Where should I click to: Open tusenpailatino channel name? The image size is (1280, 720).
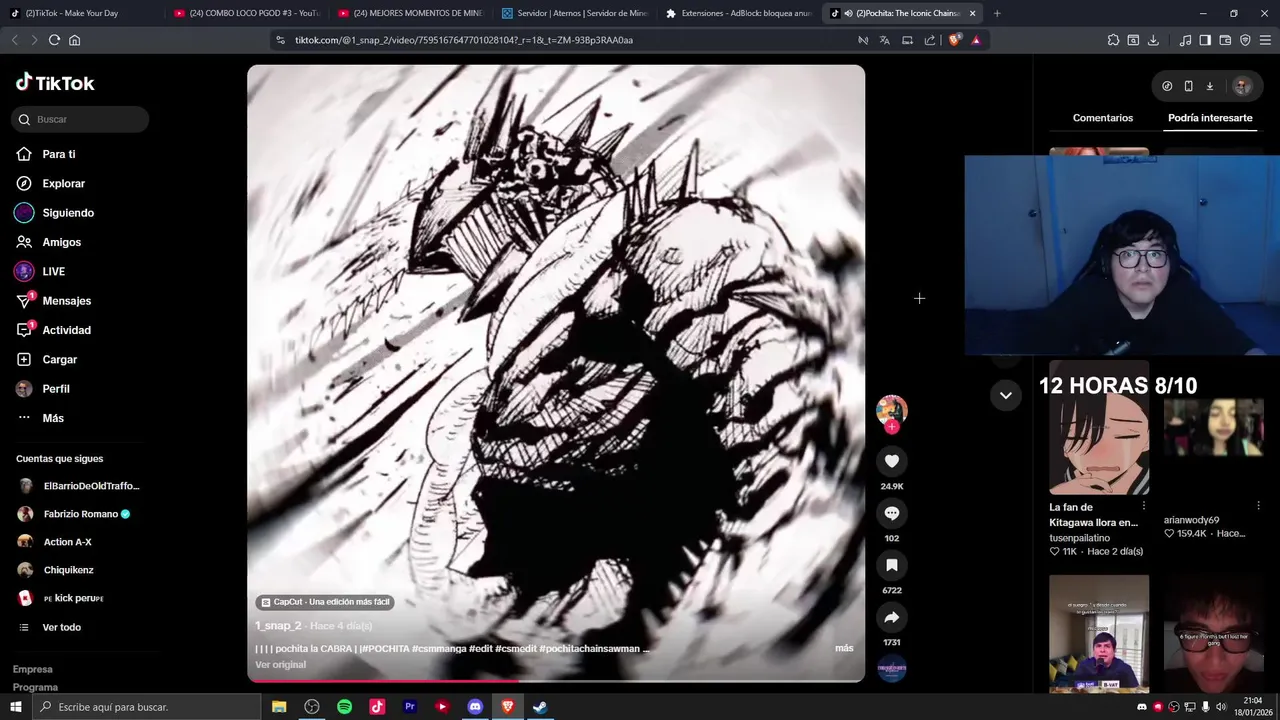tap(1079, 538)
